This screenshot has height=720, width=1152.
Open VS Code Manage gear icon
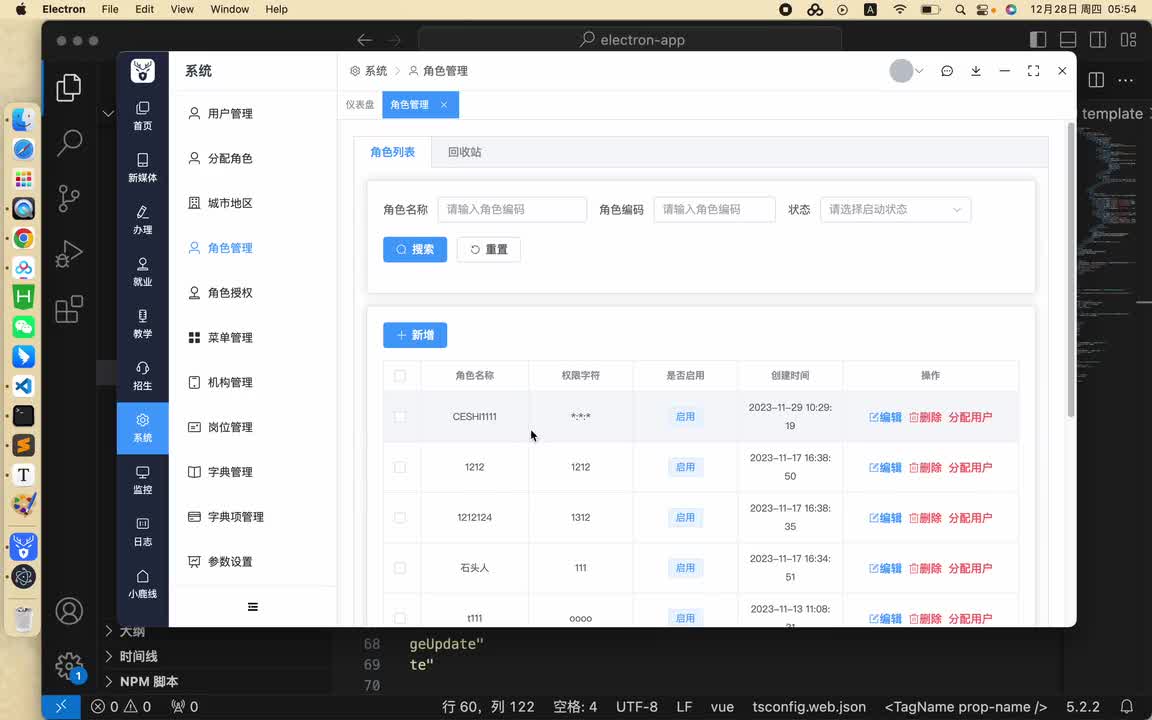pos(69,666)
